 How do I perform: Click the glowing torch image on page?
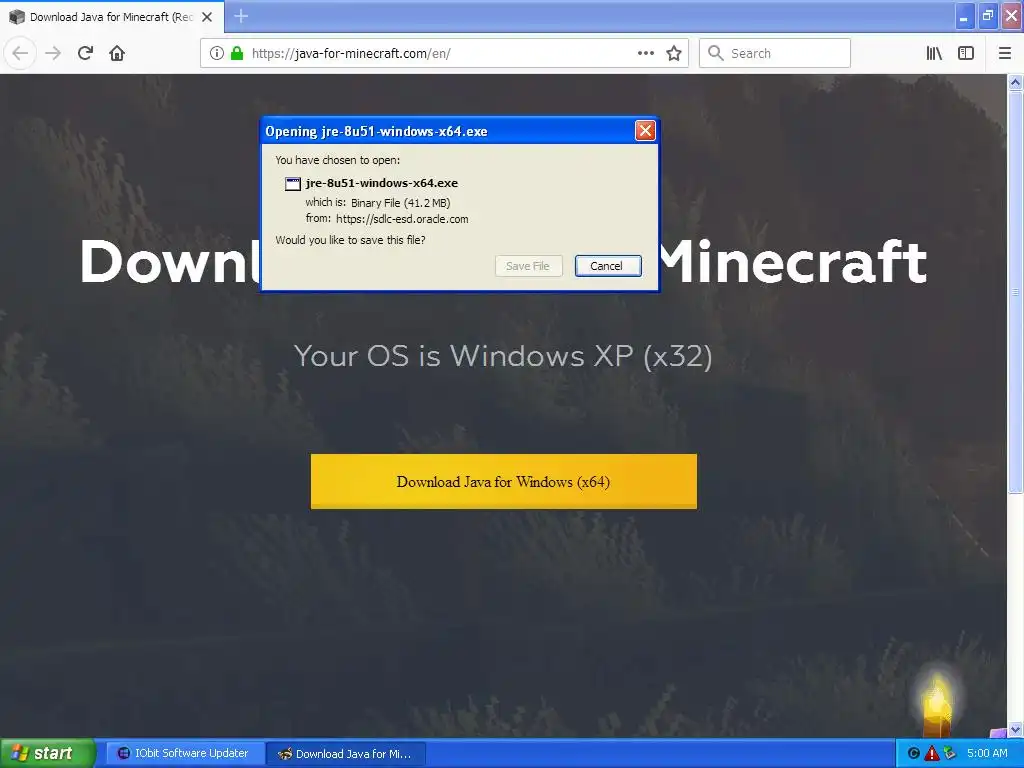tap(937, 705)
